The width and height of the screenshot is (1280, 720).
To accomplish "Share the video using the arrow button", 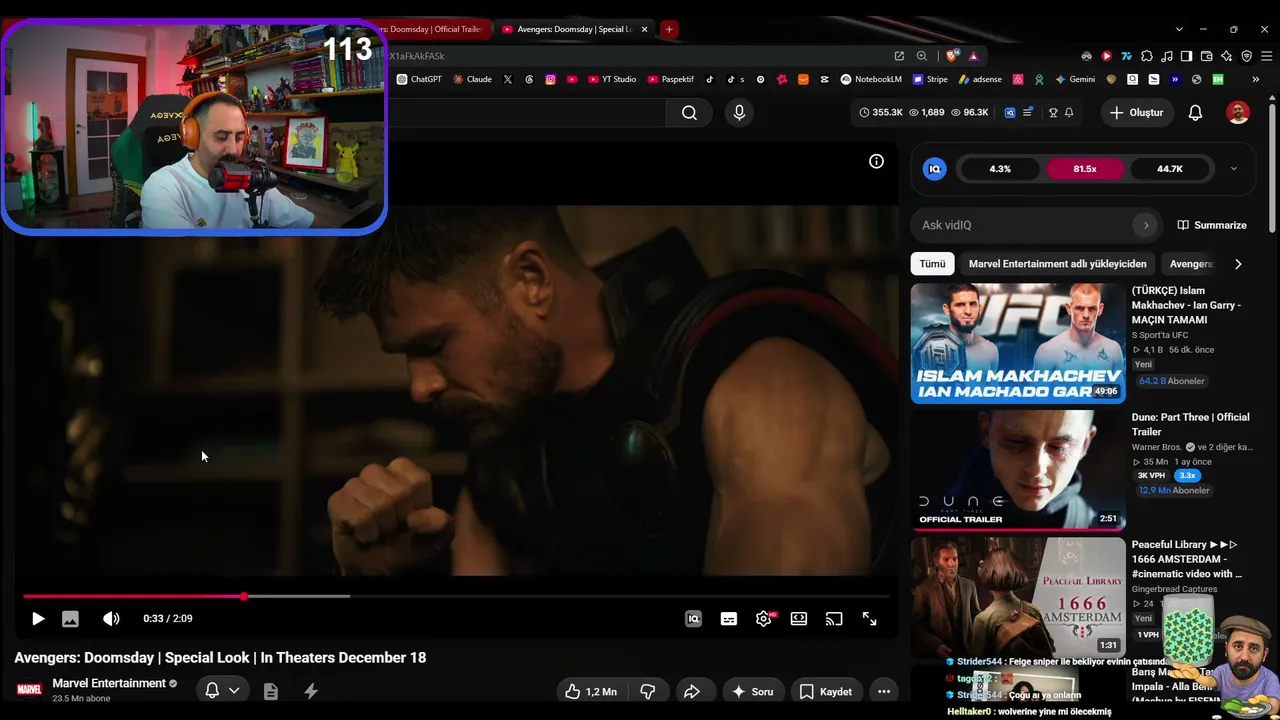I will tap(692, 692).
